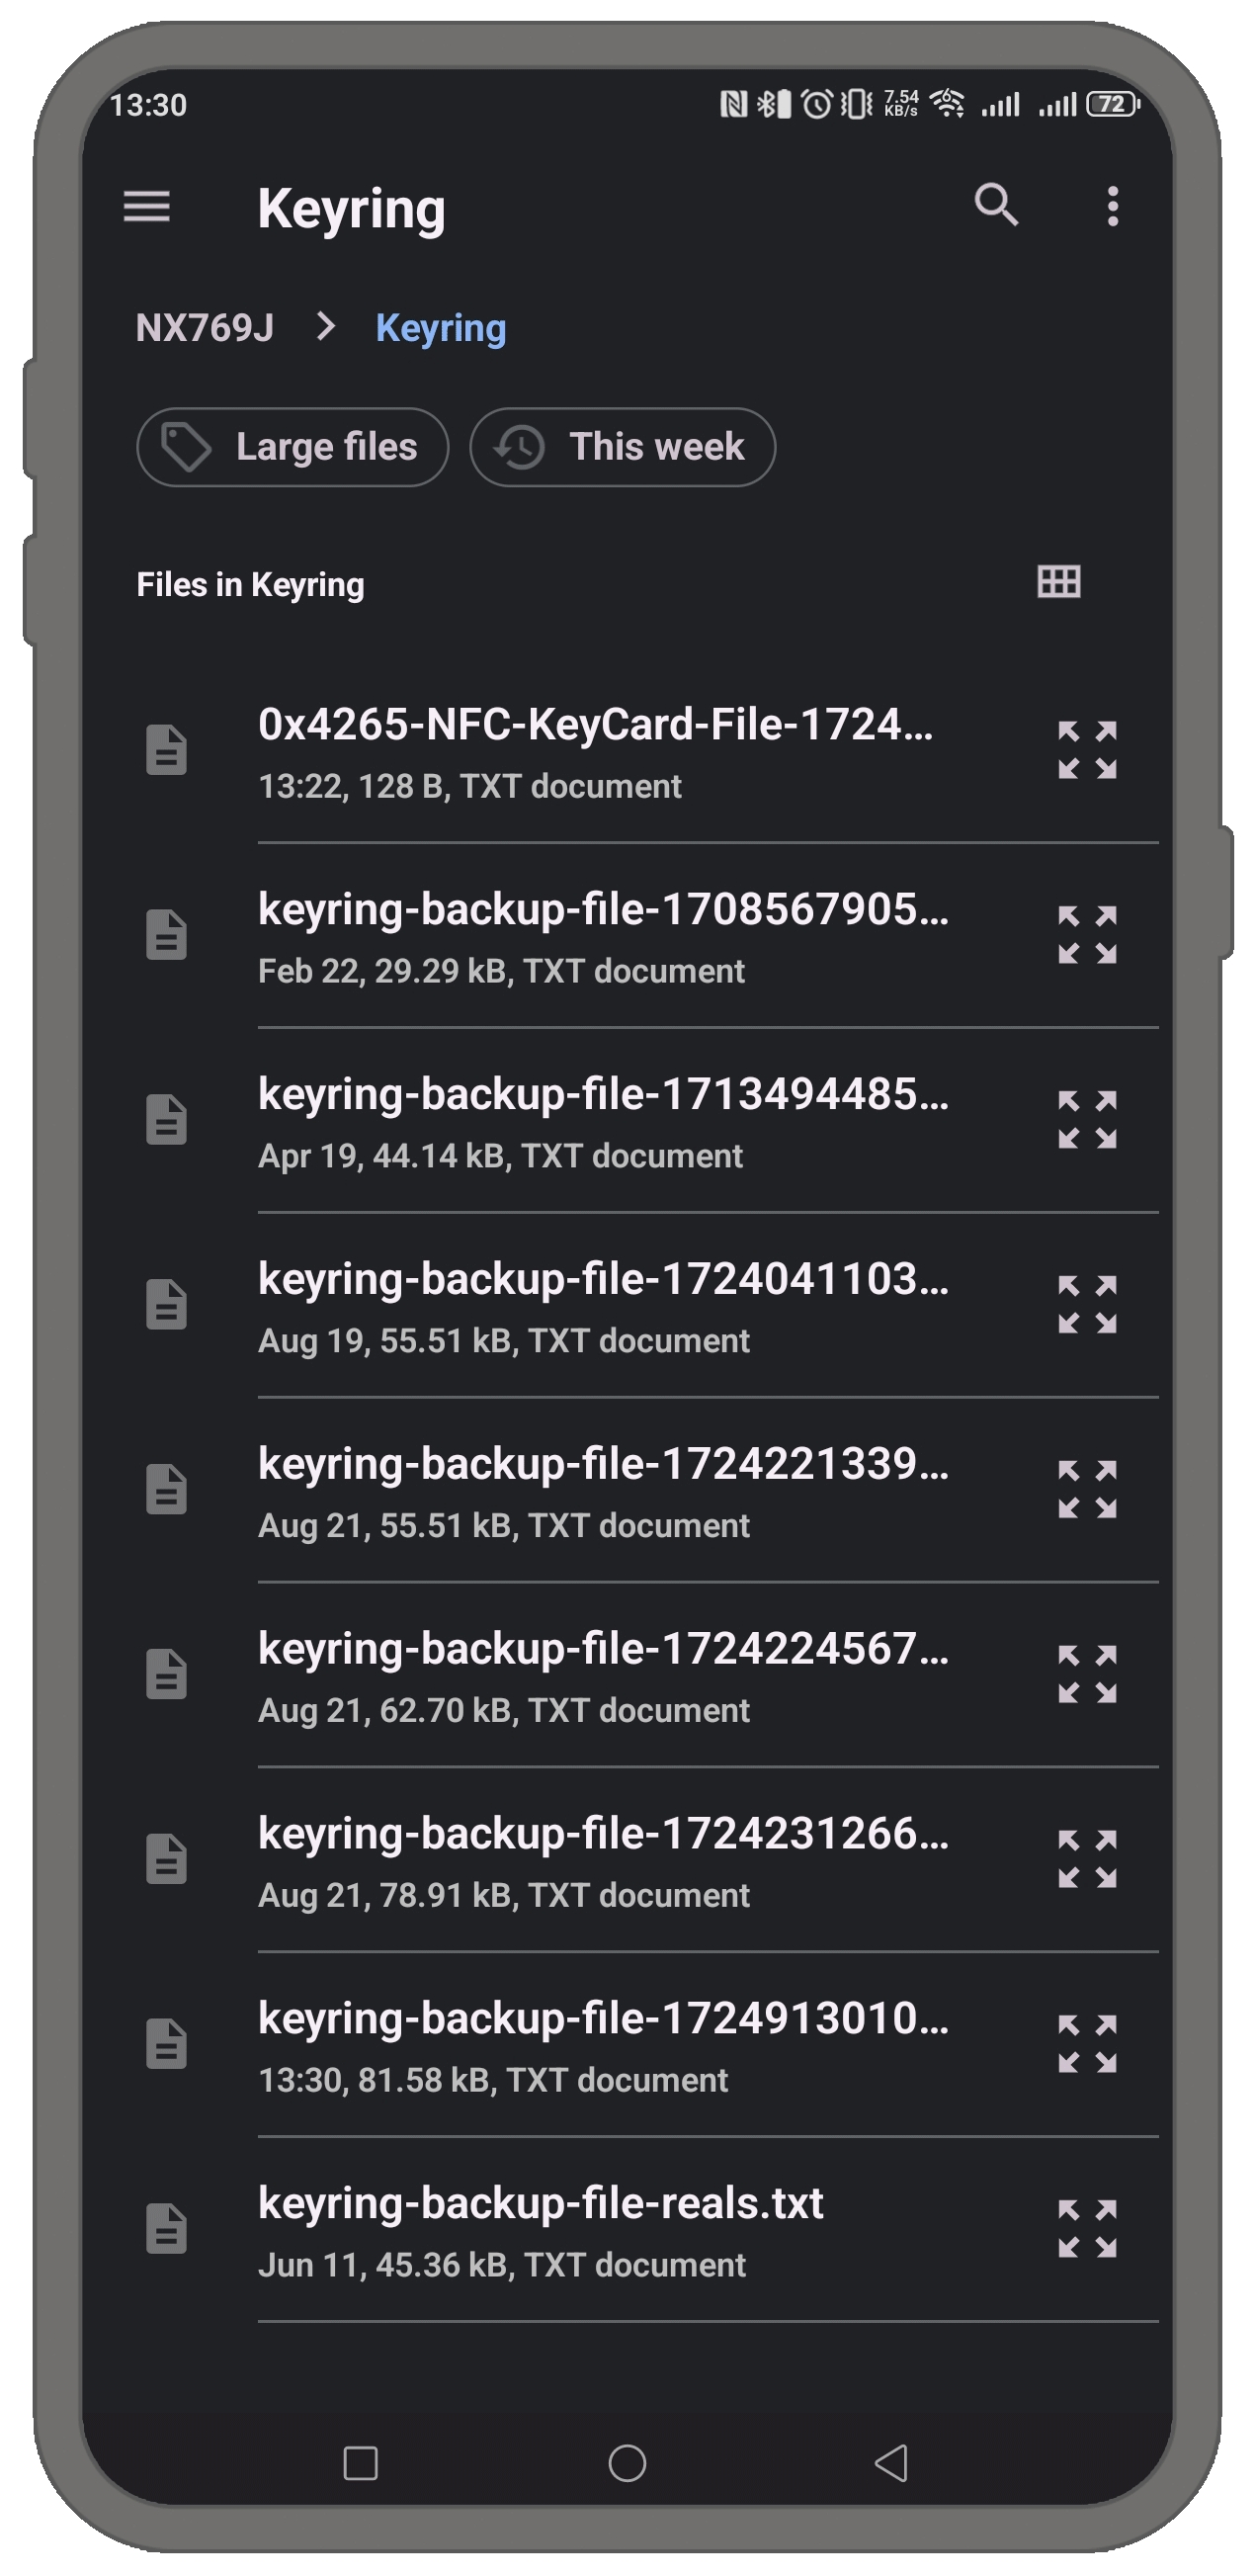This screenshot has height=2576, width=1255.
Task: Switch to grid view layout
Action: pyautogui.click(x=1059, y=582)
